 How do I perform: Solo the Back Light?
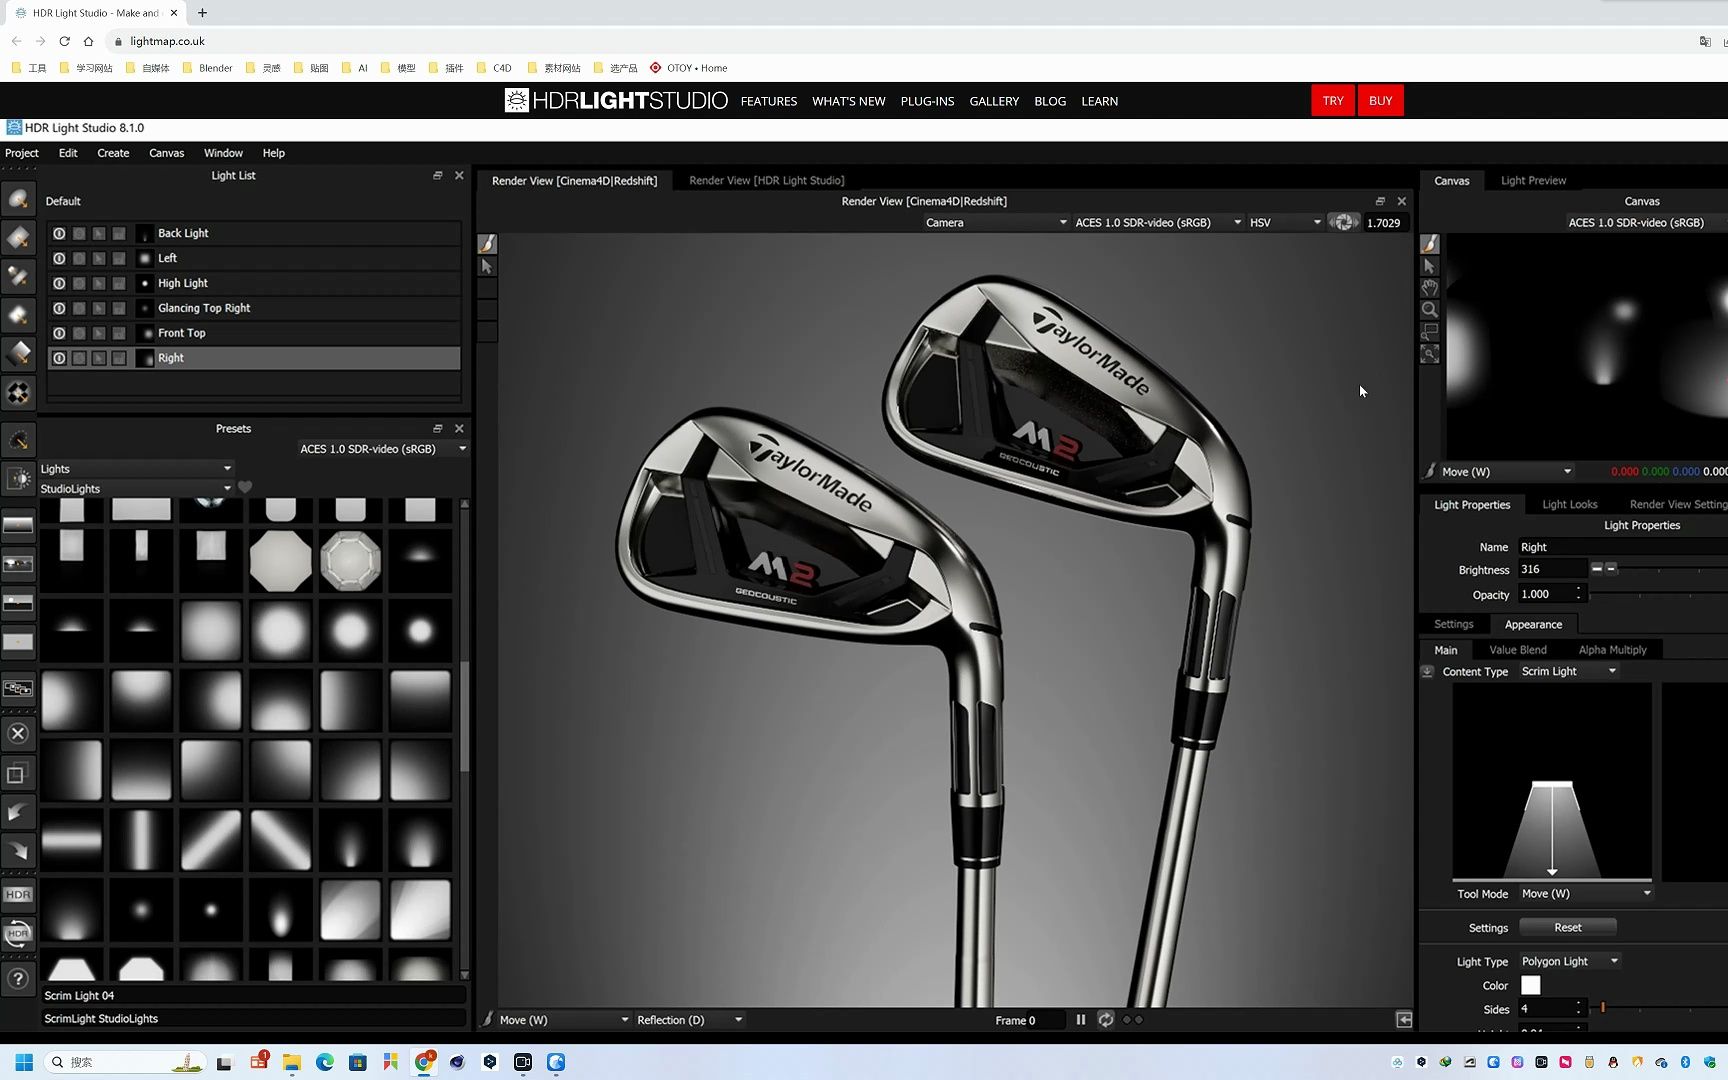[79, 233]
